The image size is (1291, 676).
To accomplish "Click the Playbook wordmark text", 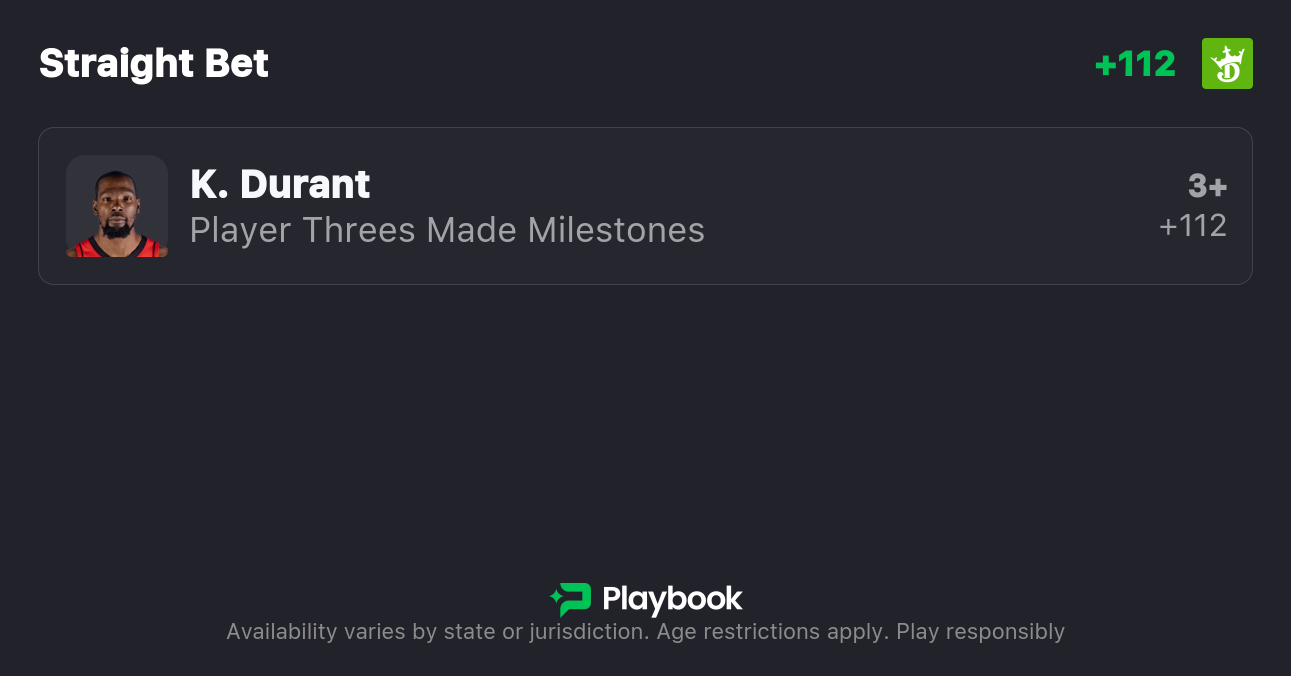I will [672, 599].
